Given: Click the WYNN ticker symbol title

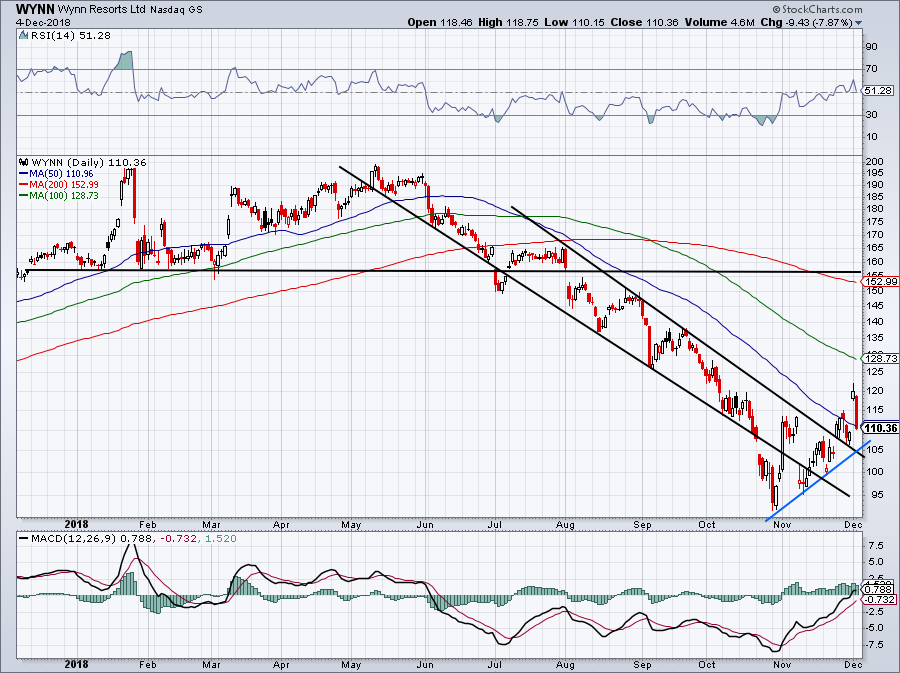Looking at the screenshot, I should tap(35, 9).
